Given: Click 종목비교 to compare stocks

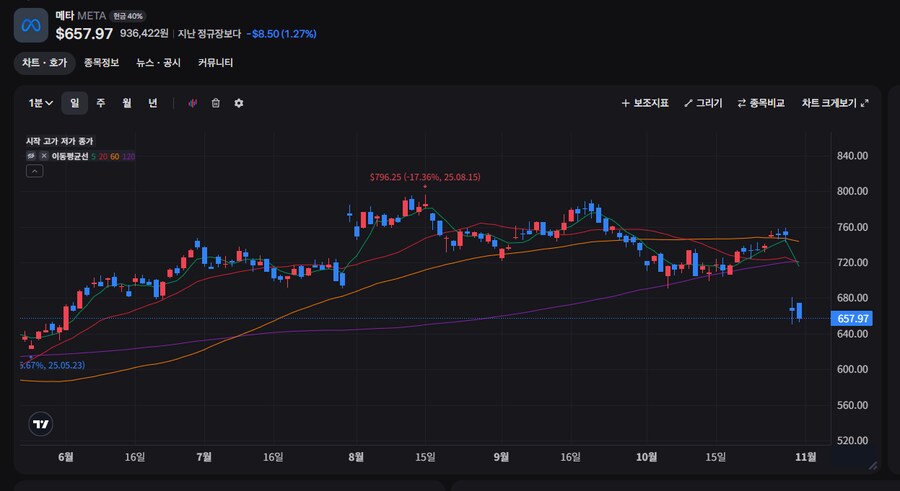Looking at the screenshot, I should [760, 103].
